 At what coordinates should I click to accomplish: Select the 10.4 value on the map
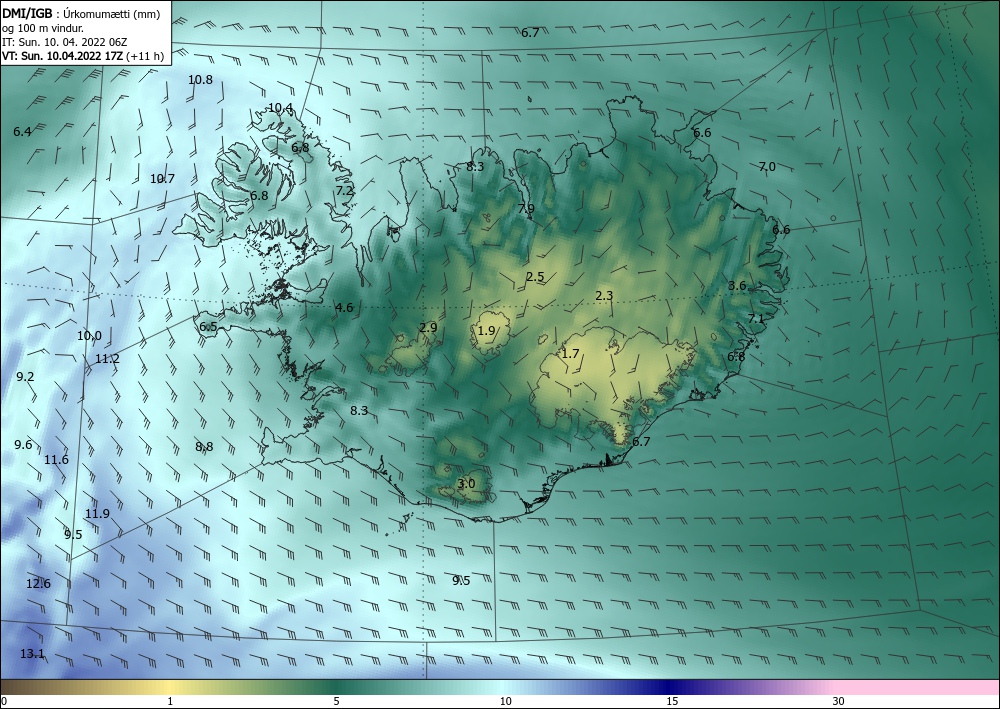pos(280,107)
